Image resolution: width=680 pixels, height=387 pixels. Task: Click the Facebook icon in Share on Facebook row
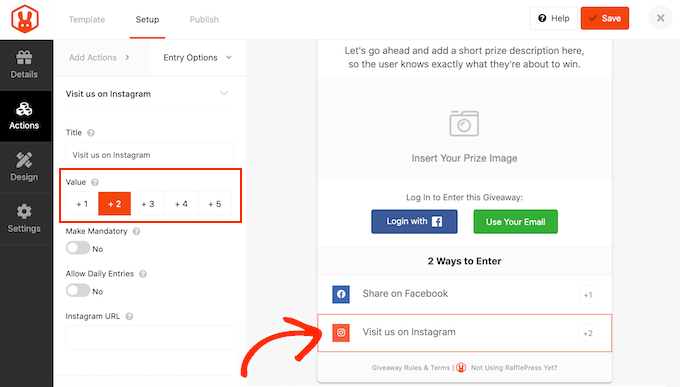pos(341,294)
